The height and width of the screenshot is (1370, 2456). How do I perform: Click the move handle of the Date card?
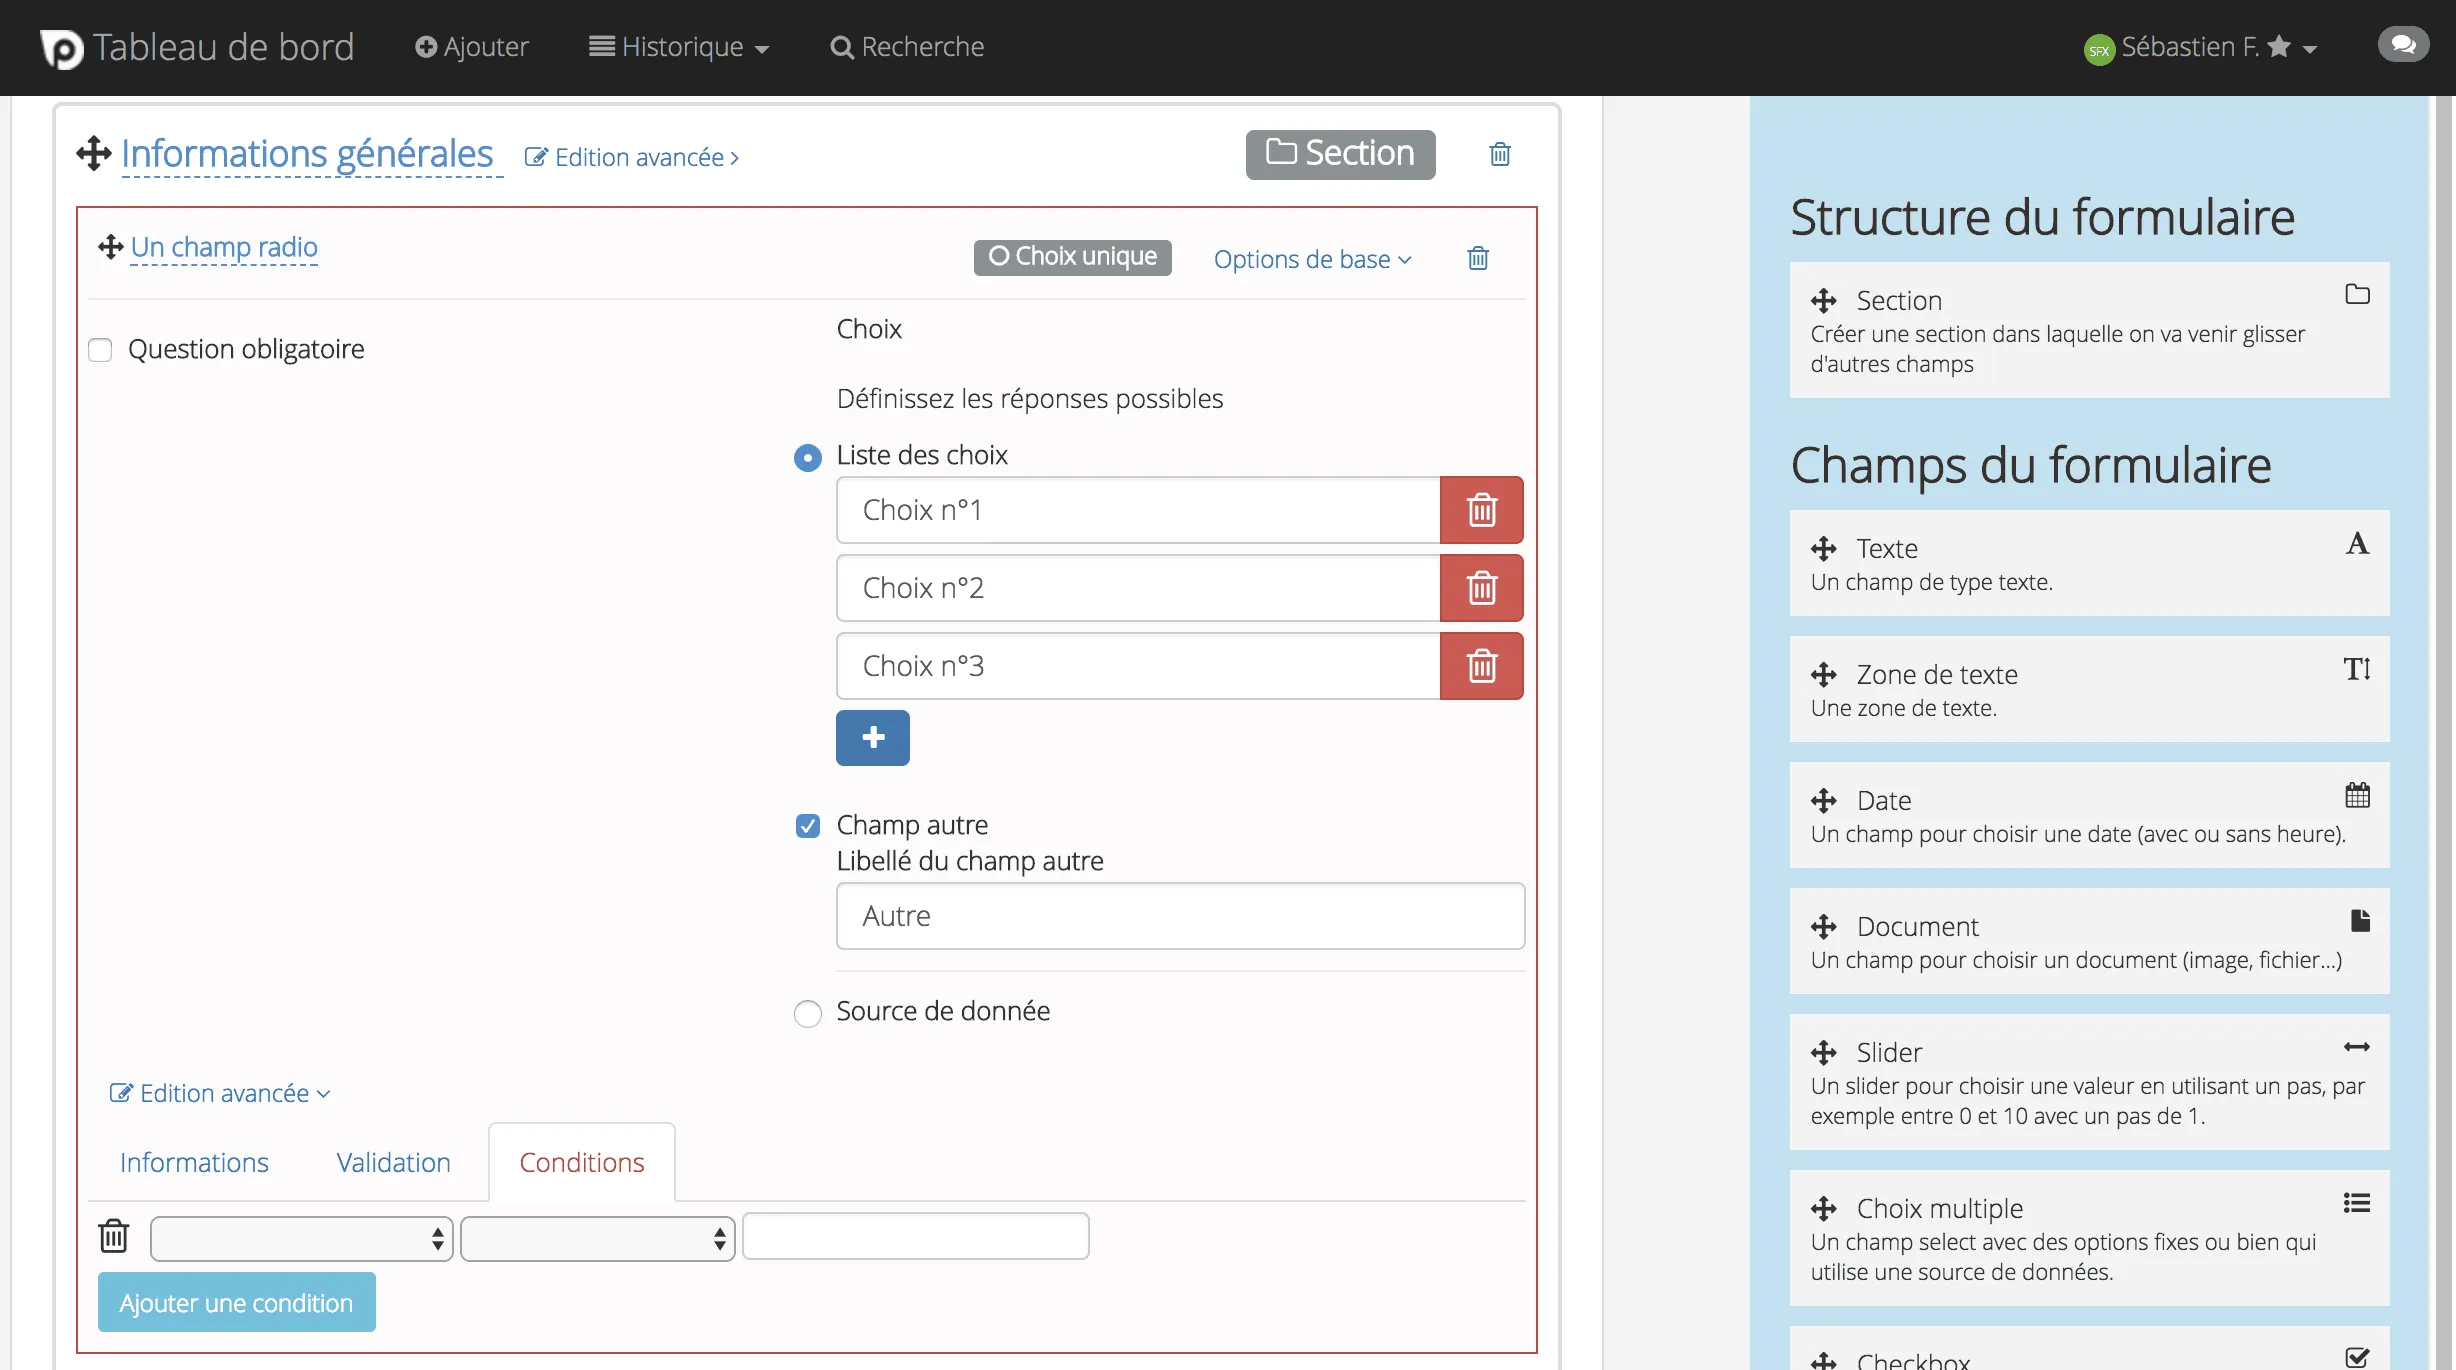coord(1824,800)
